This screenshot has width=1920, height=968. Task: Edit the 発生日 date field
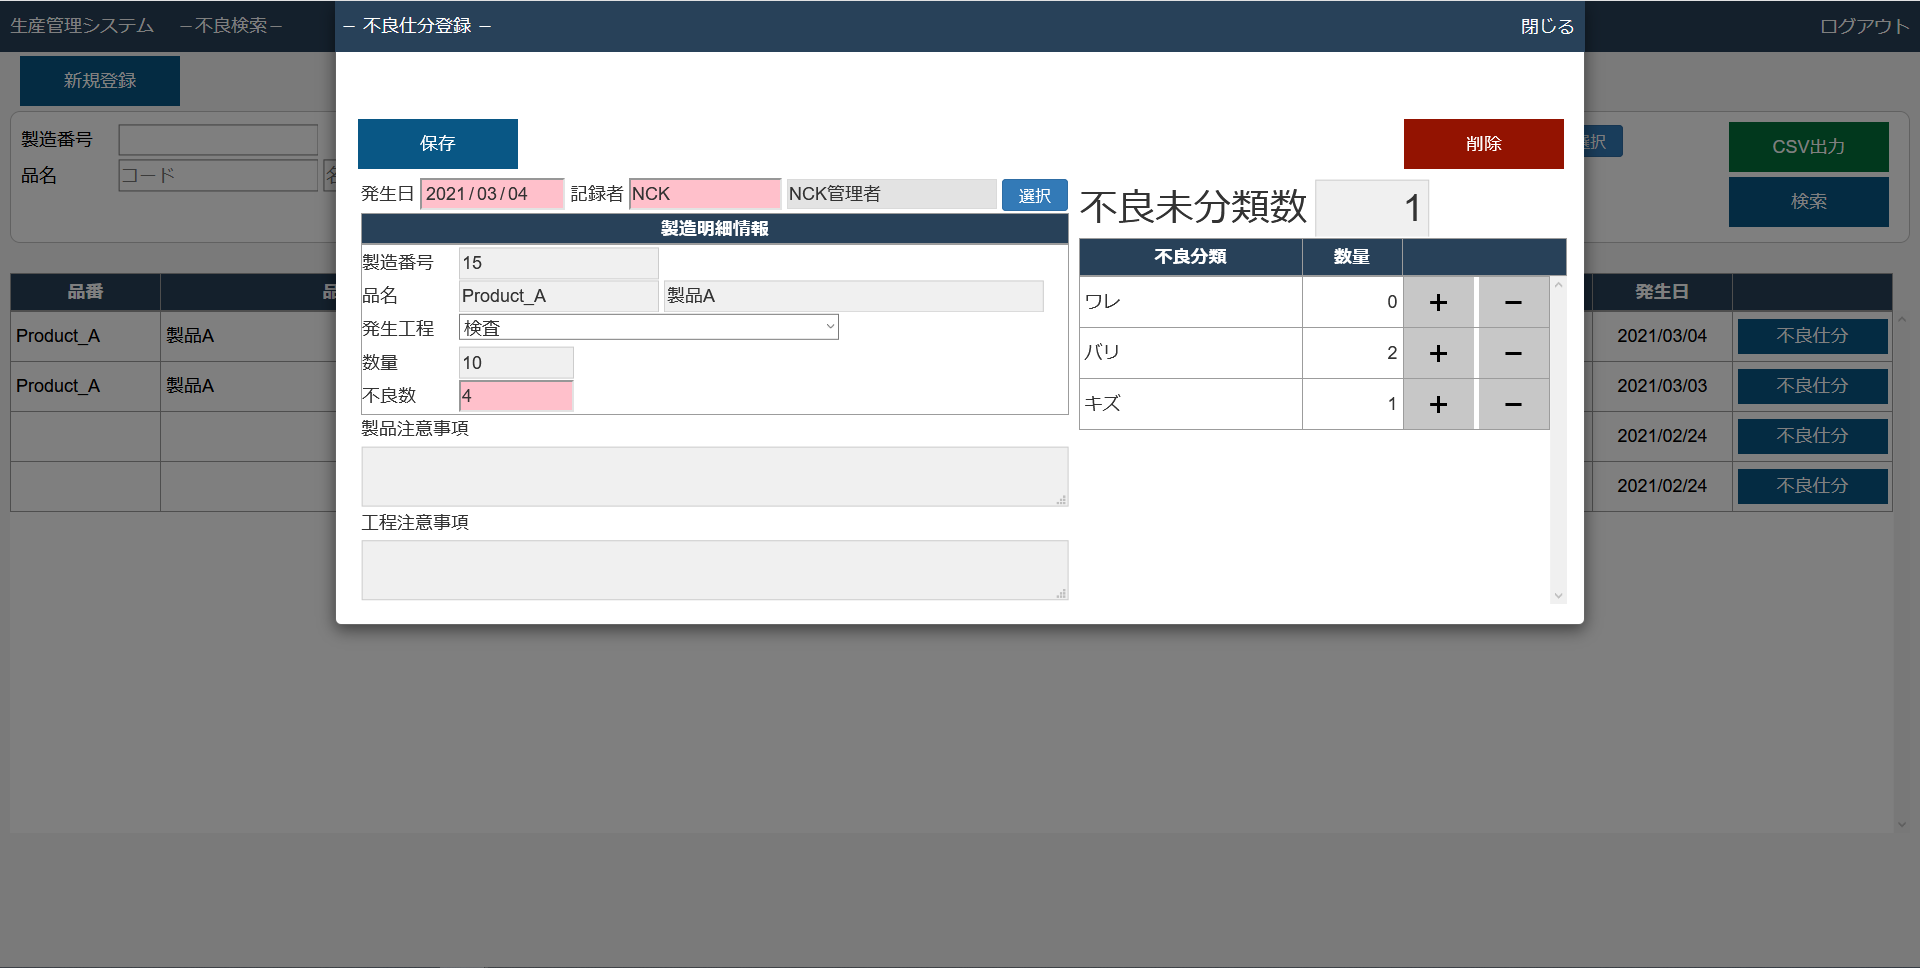[491, 194]
